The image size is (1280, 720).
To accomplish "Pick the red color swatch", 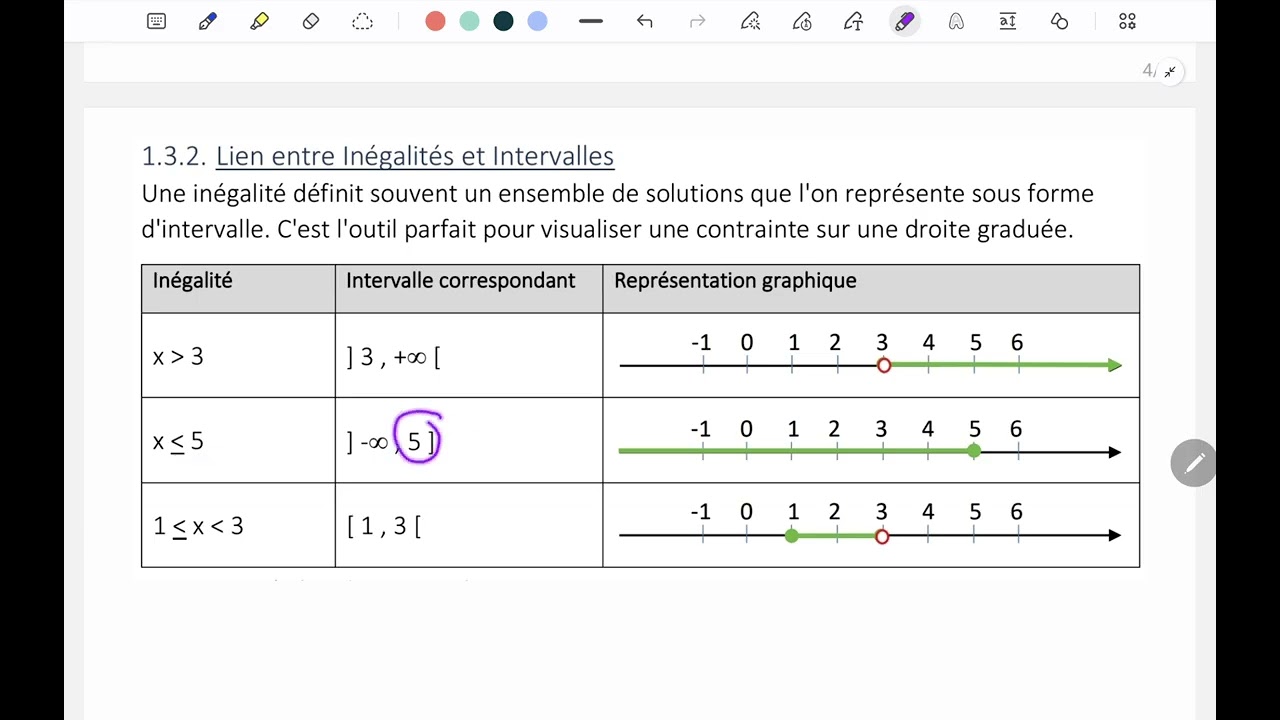I will coord(435,21).
